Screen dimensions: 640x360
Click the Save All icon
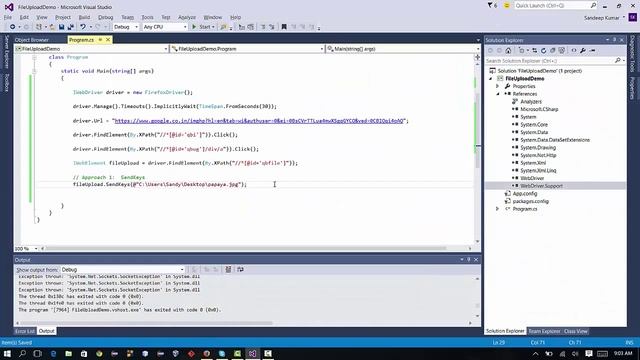coord(71,27)
